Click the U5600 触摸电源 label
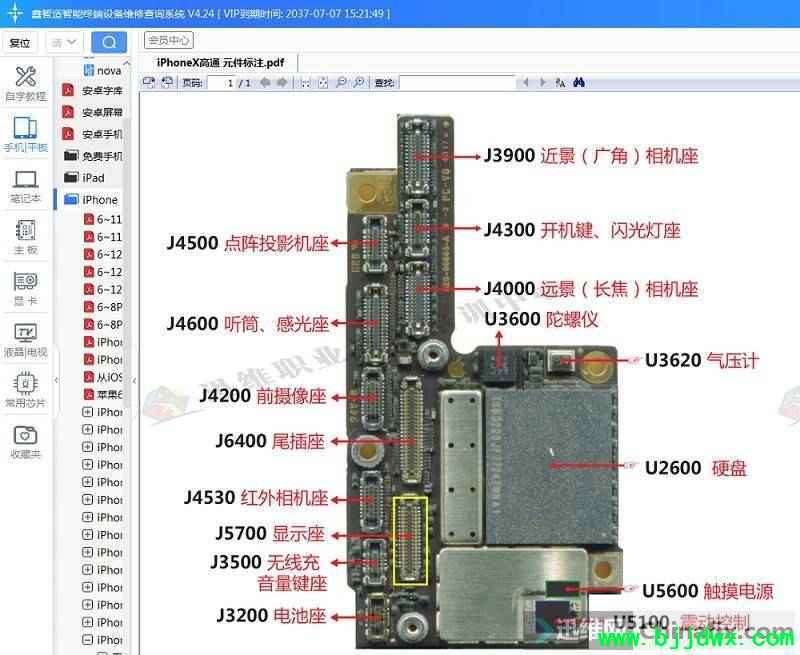Screen dimensions: 800x655 pyautogui.click(x=708, y=591)
